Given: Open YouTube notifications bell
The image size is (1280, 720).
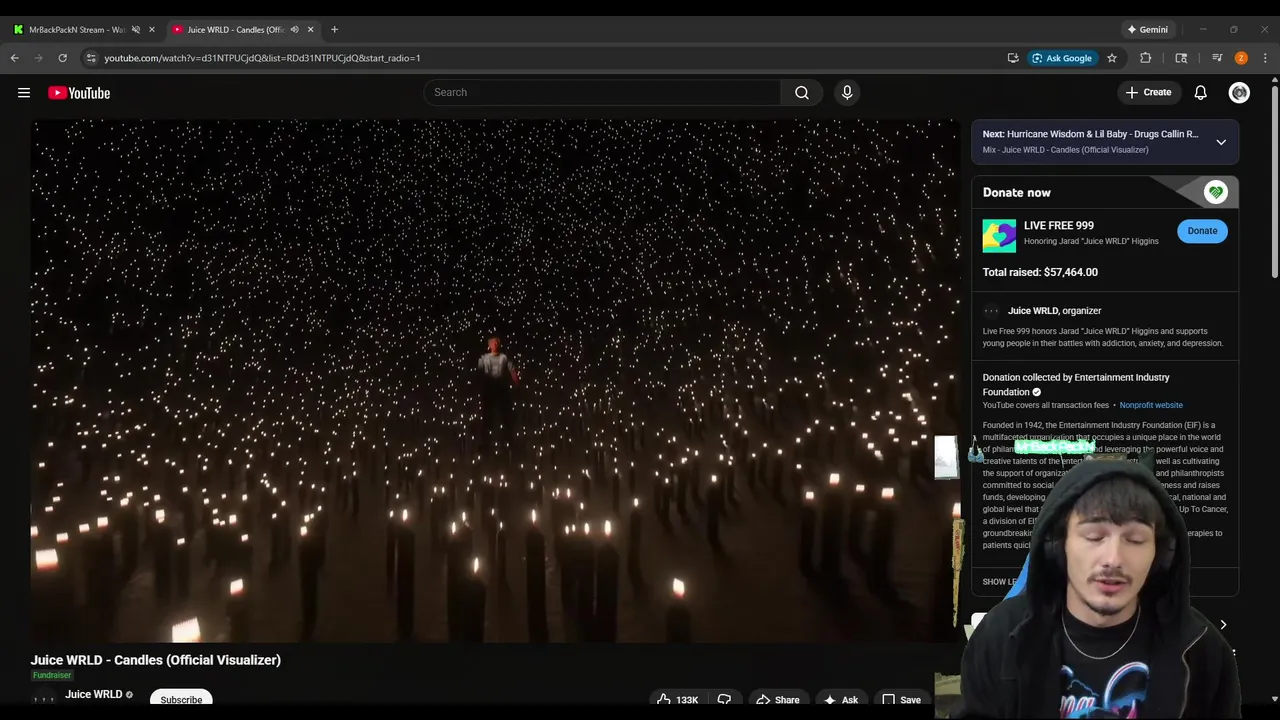Looking at the screenshot, I should [1201, 93].
